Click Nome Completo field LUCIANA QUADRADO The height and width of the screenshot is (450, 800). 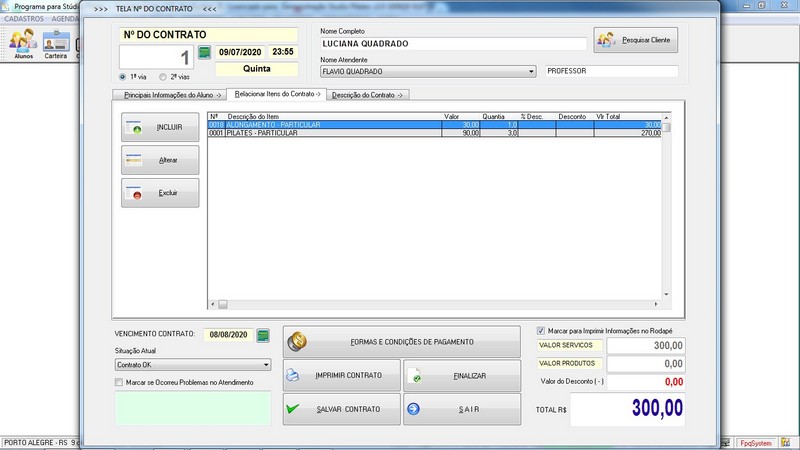[x=453, y=44]
